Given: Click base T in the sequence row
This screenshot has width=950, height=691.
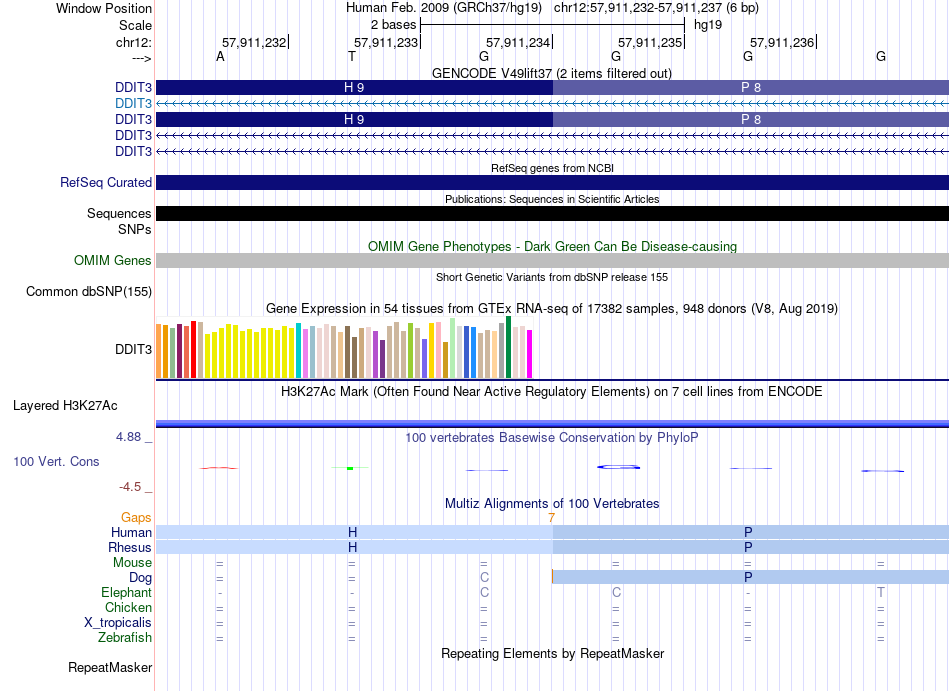Looking at the screenshot, I should (x=352, y=56).
